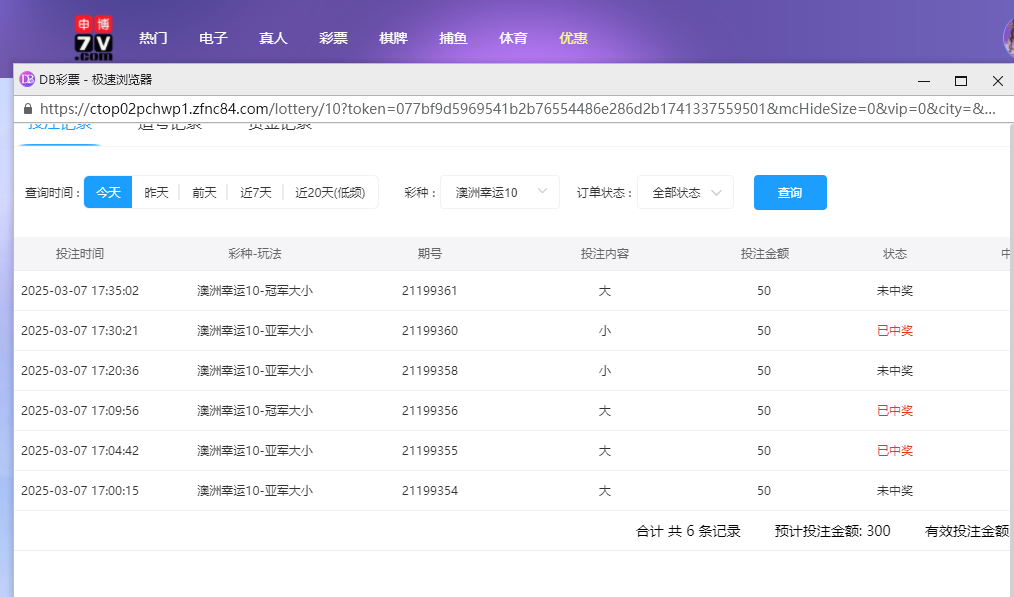
Task: Open the 彩票 navigation menu
Action: [x=333, y=38]
